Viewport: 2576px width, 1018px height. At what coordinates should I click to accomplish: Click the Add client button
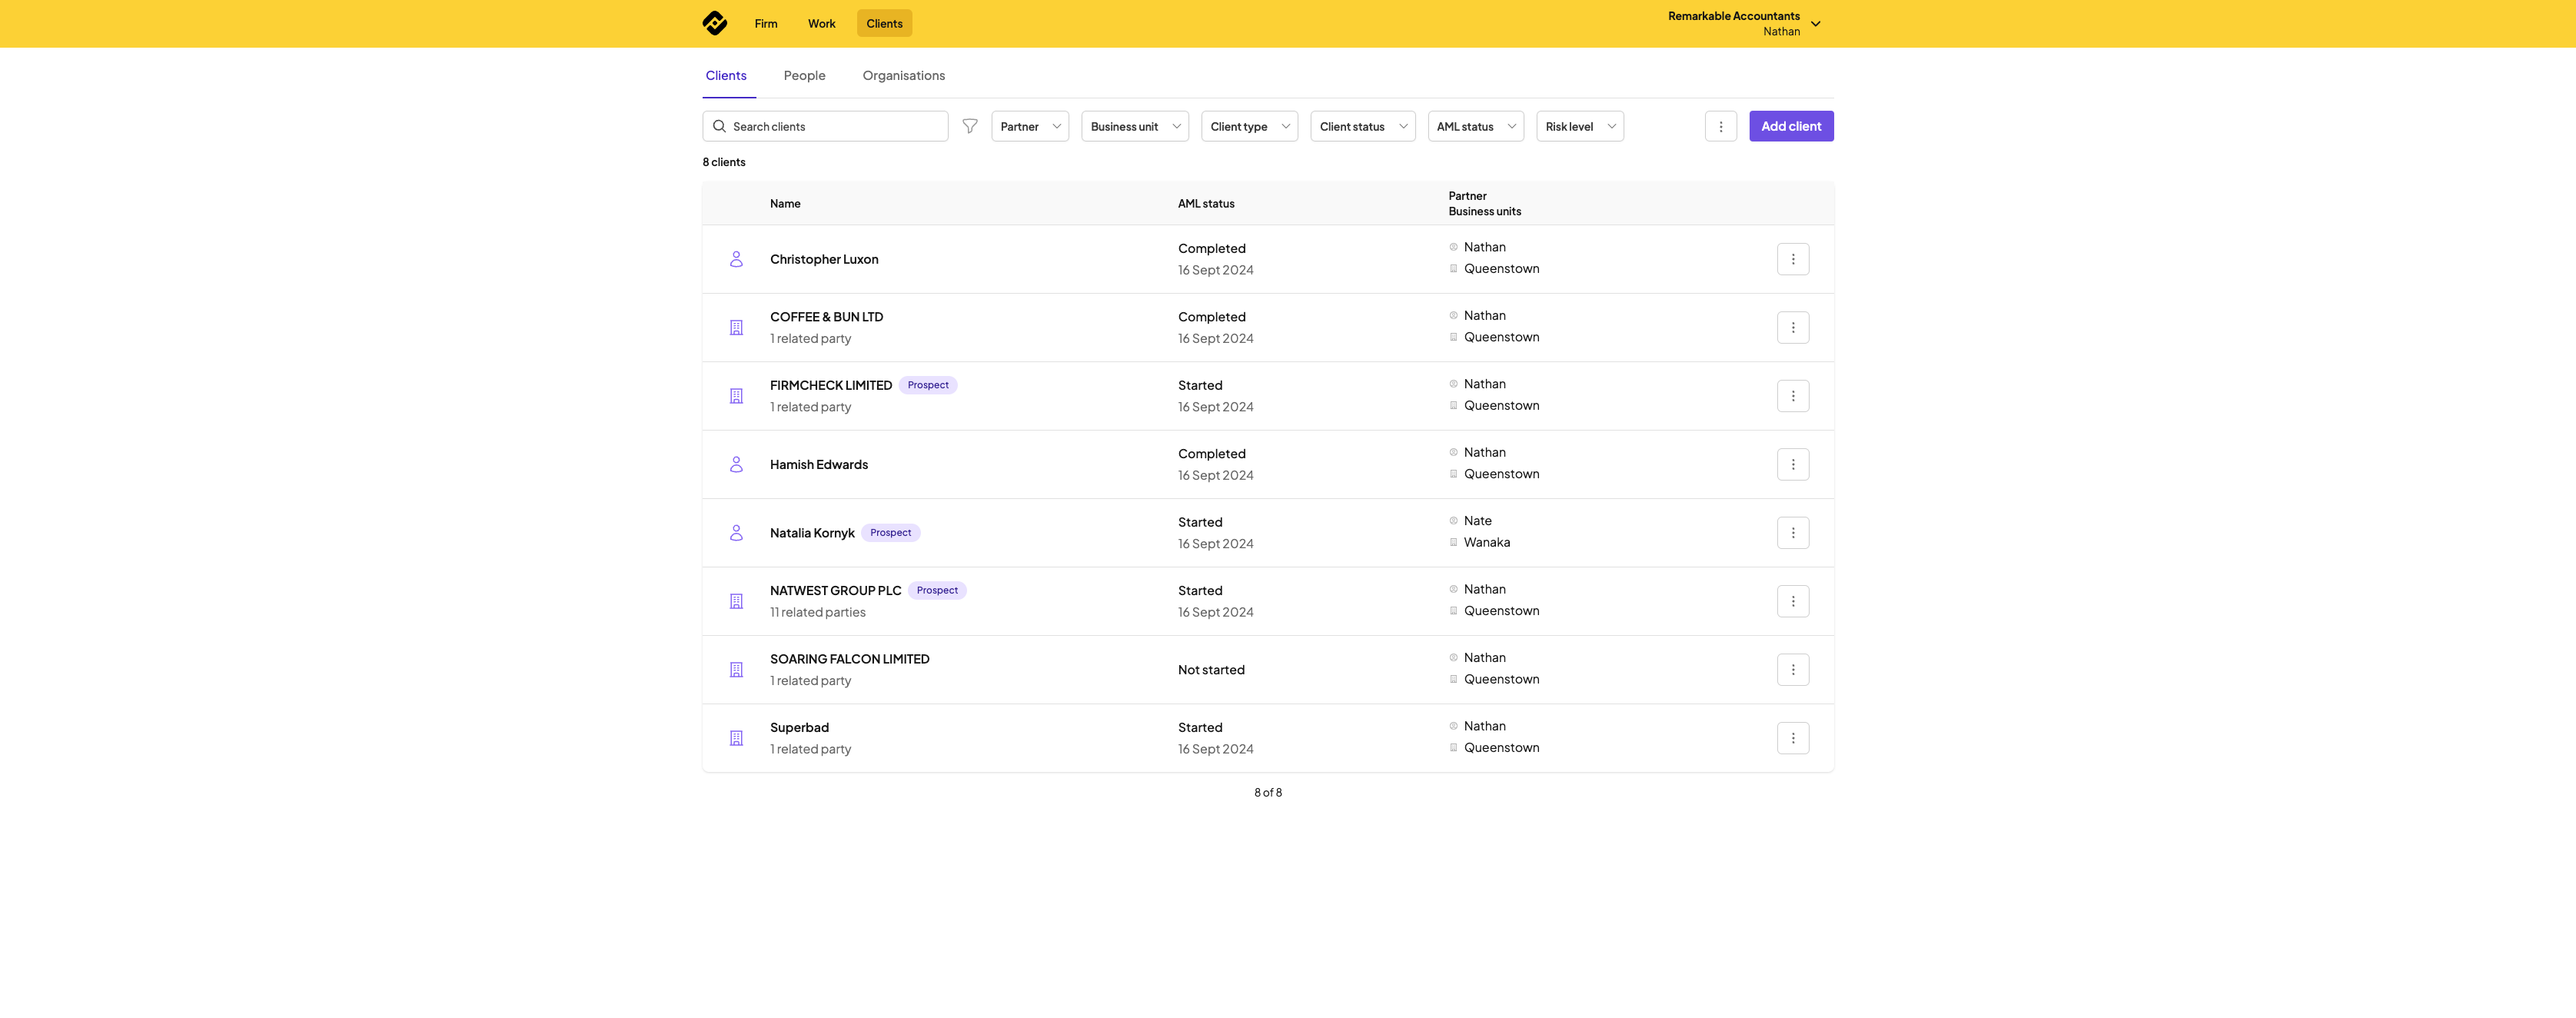(1790, 126)
